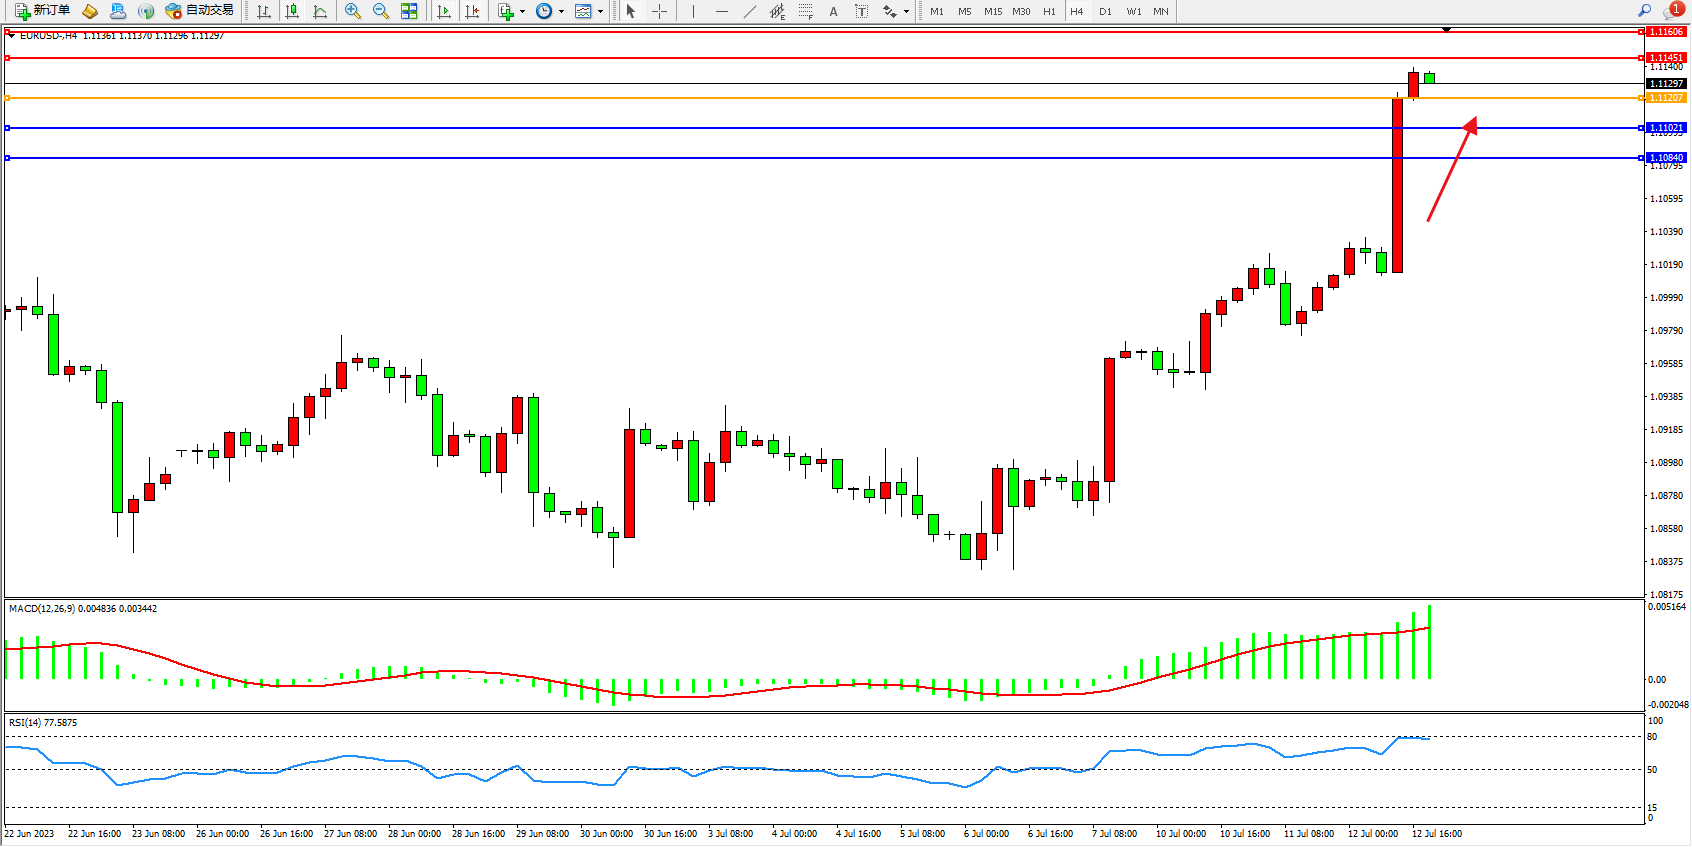Switch to the H1 timeframe
Screen dimensions: 1692x847
(1049, 11)
